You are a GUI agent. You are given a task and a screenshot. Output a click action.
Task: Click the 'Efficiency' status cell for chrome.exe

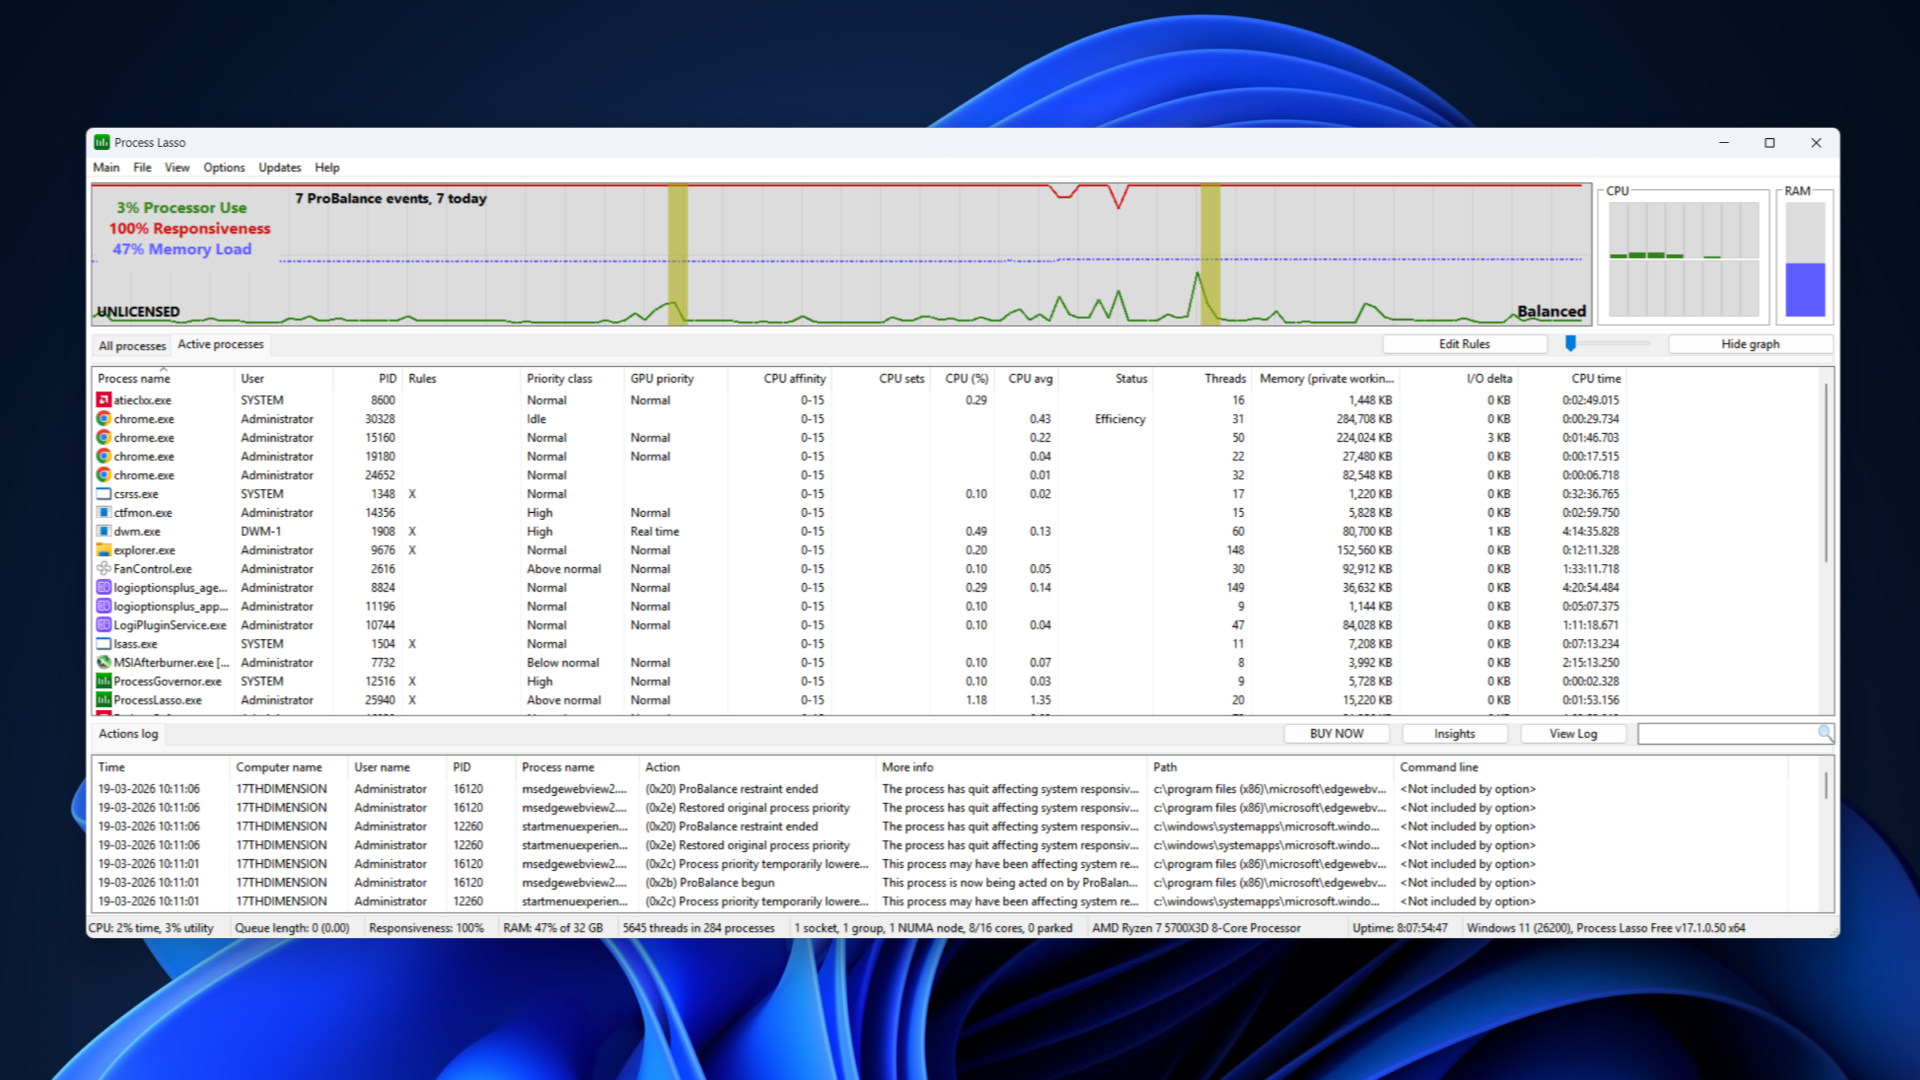tap(1120, 419)
